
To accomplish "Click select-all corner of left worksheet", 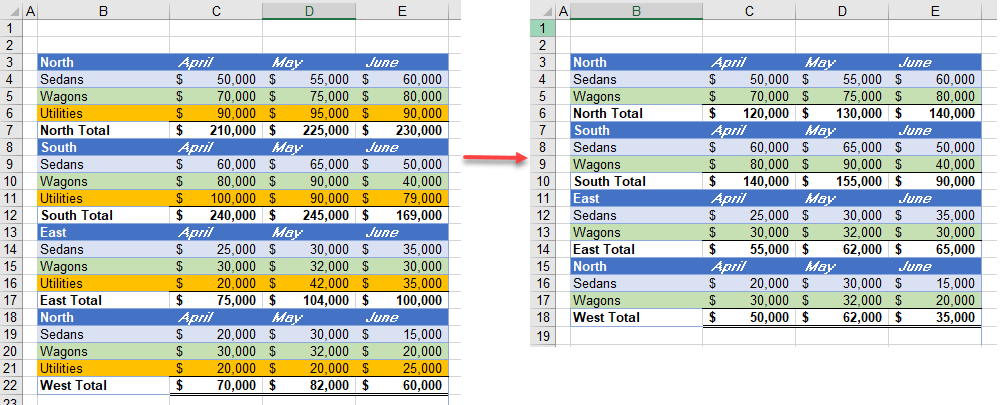I will 10,11.
